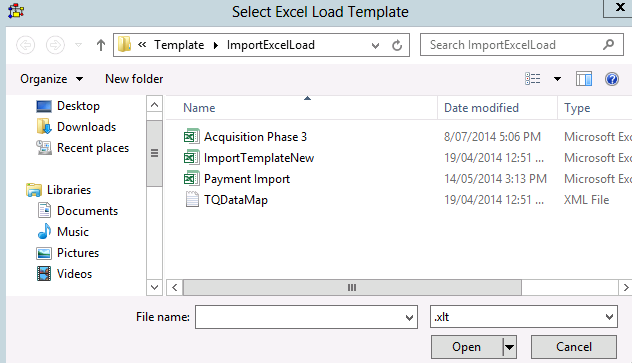This screenshot has height=363, width=632.
Task: Open more view options dropdown
Action: 557,79
